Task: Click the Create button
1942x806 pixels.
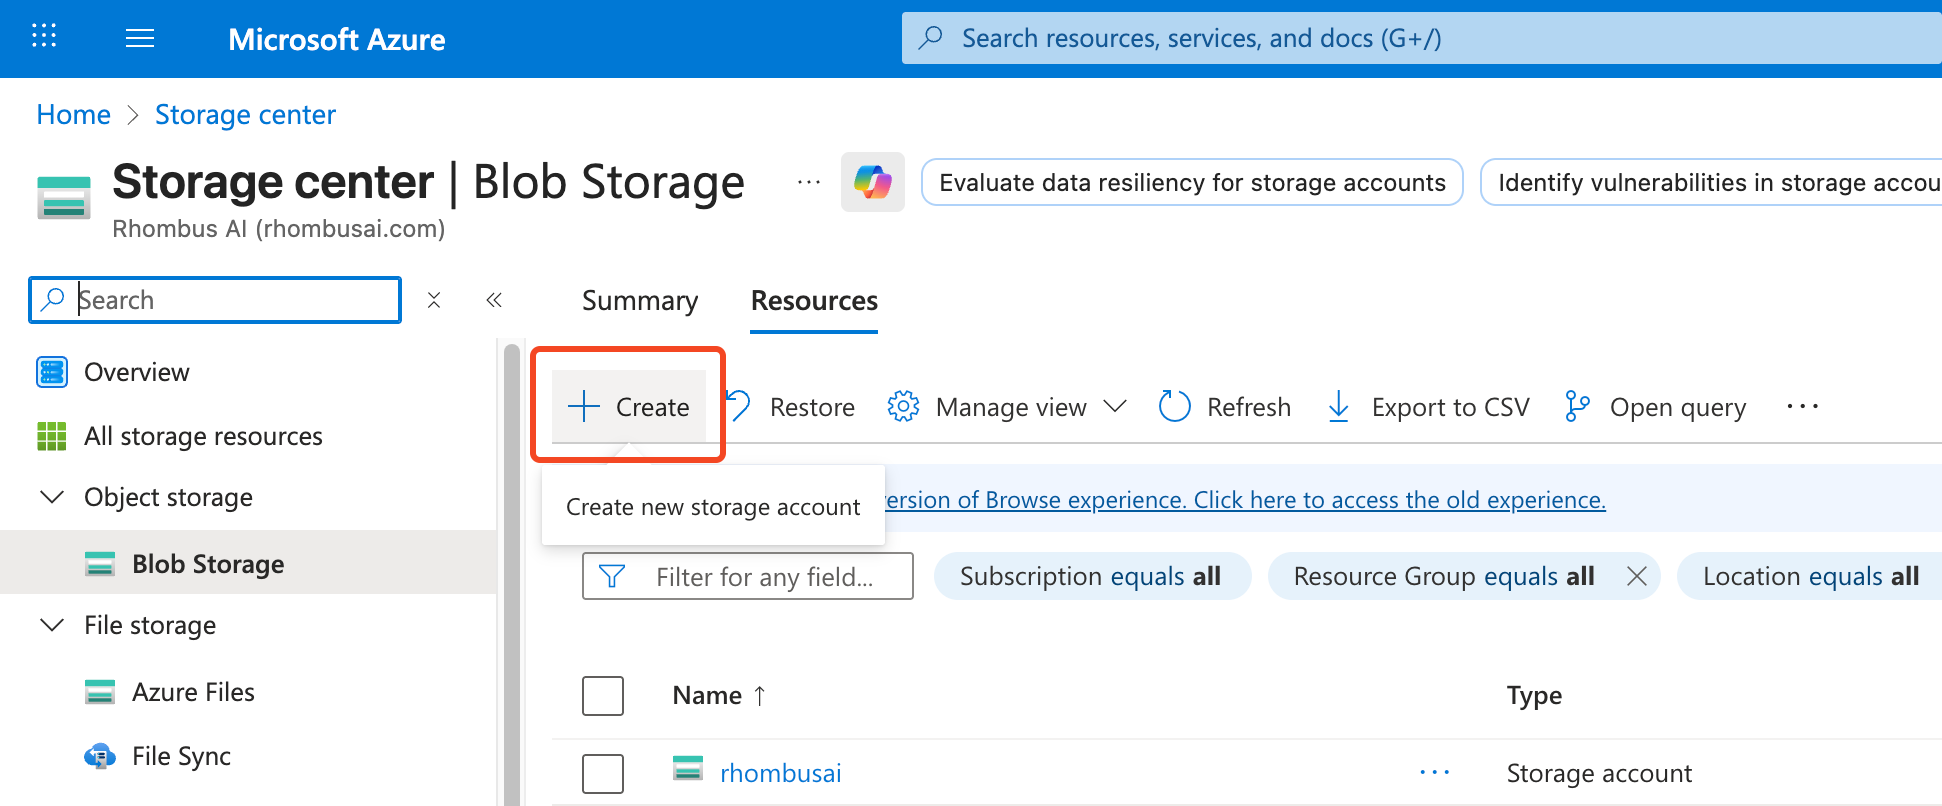Action: pos(629,407)
